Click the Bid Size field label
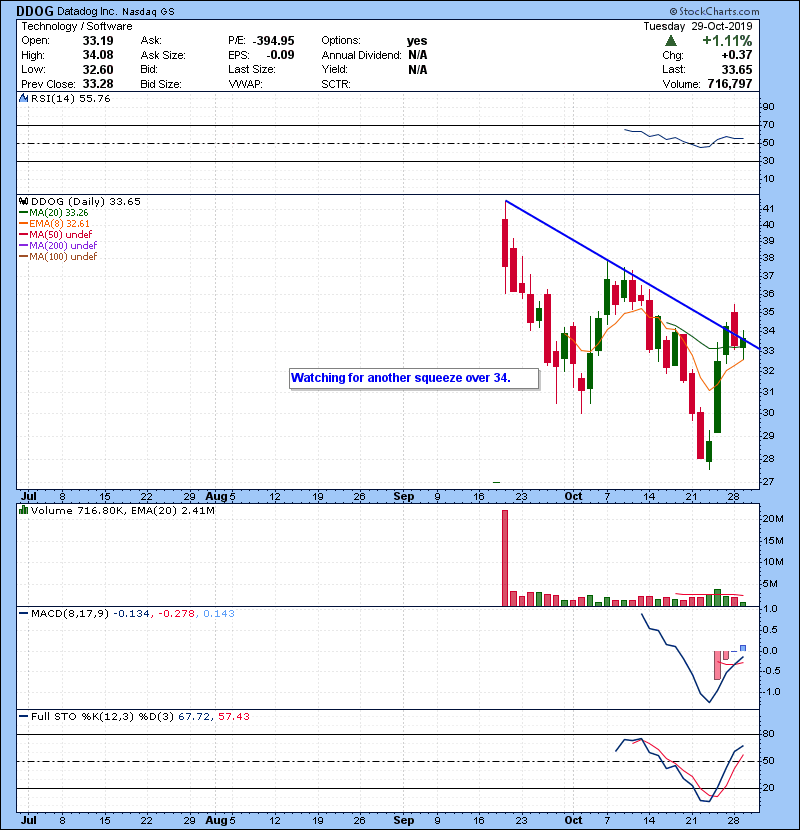The width and height of the screenshot is (800, 830). [x=161, y=84]
